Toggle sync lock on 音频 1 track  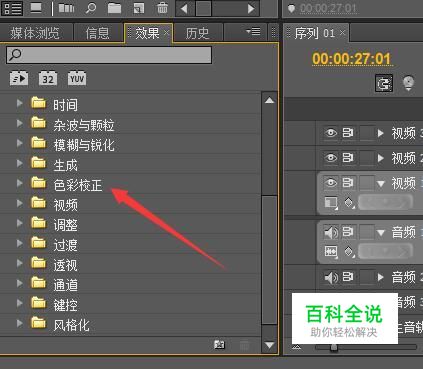pyautogui.click(x=348, y=232)
